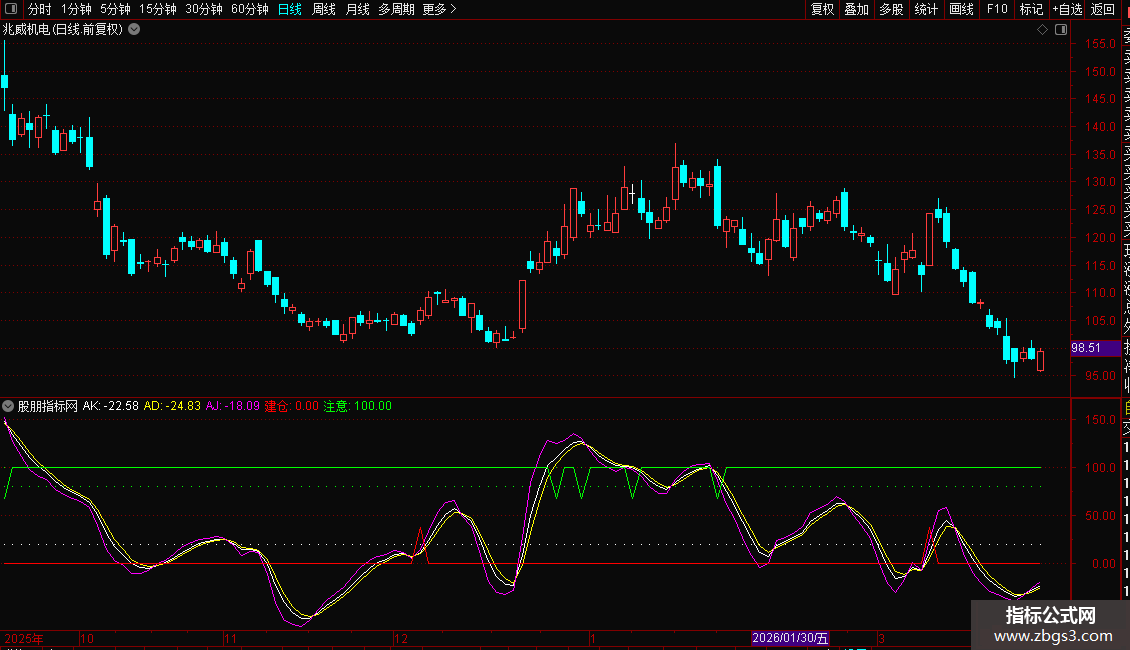Image resolution: width=1130 pixels, height=650 pixels.
Task: Click the 95.00 price axis label
Action: (x=1100, y=376)
